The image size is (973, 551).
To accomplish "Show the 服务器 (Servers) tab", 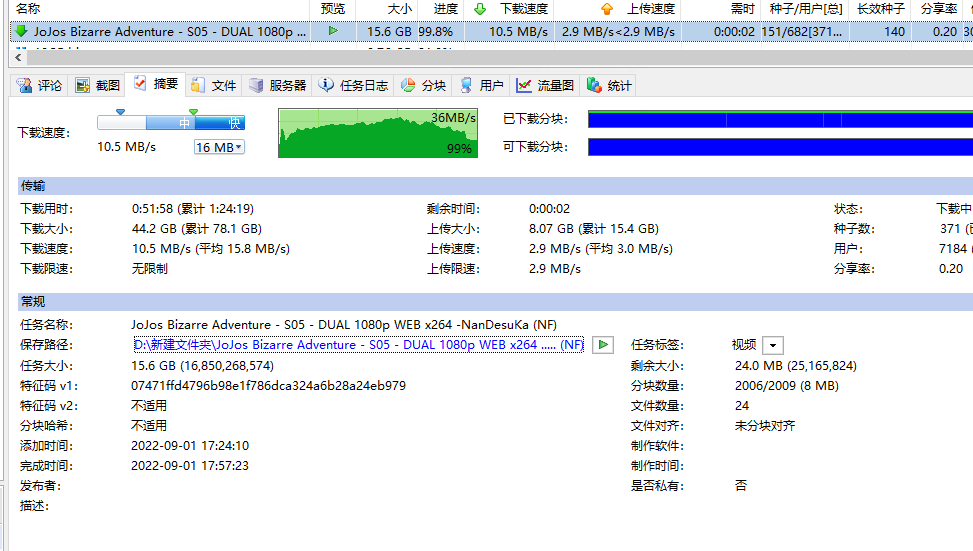I will pos(278,86).
